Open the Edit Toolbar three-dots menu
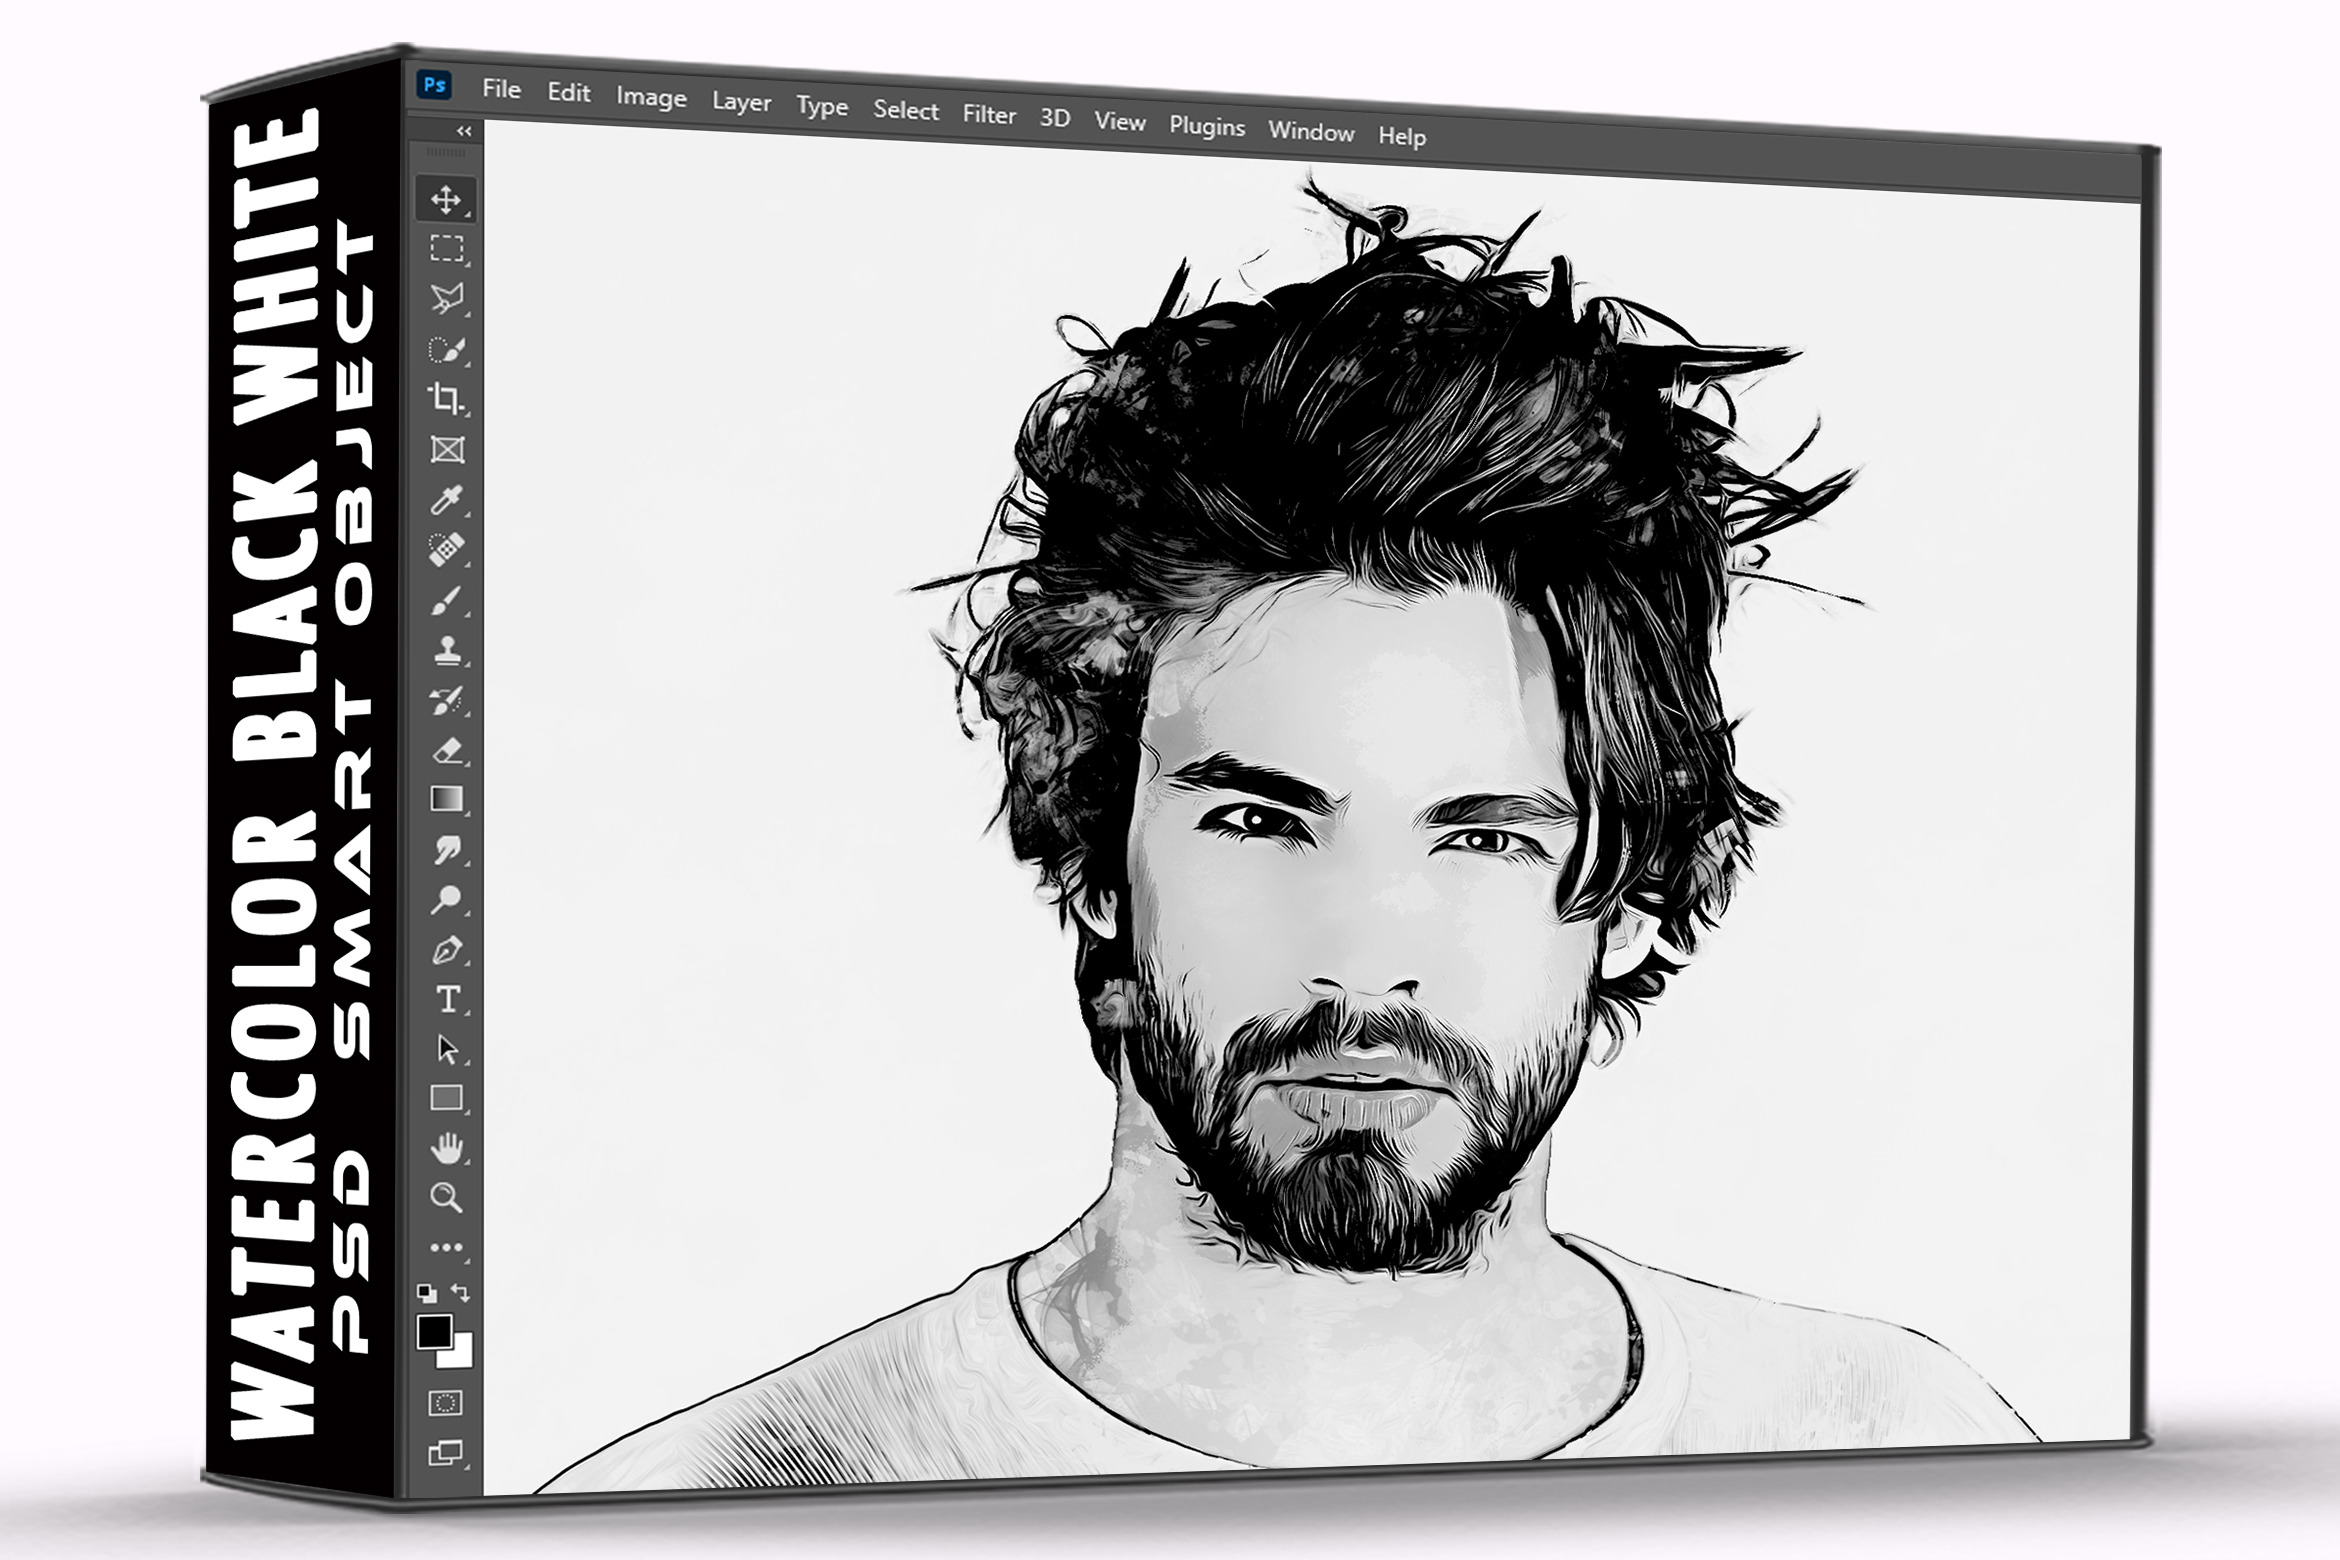This screenshot has width=2340, height=1560. [446, 1247]
